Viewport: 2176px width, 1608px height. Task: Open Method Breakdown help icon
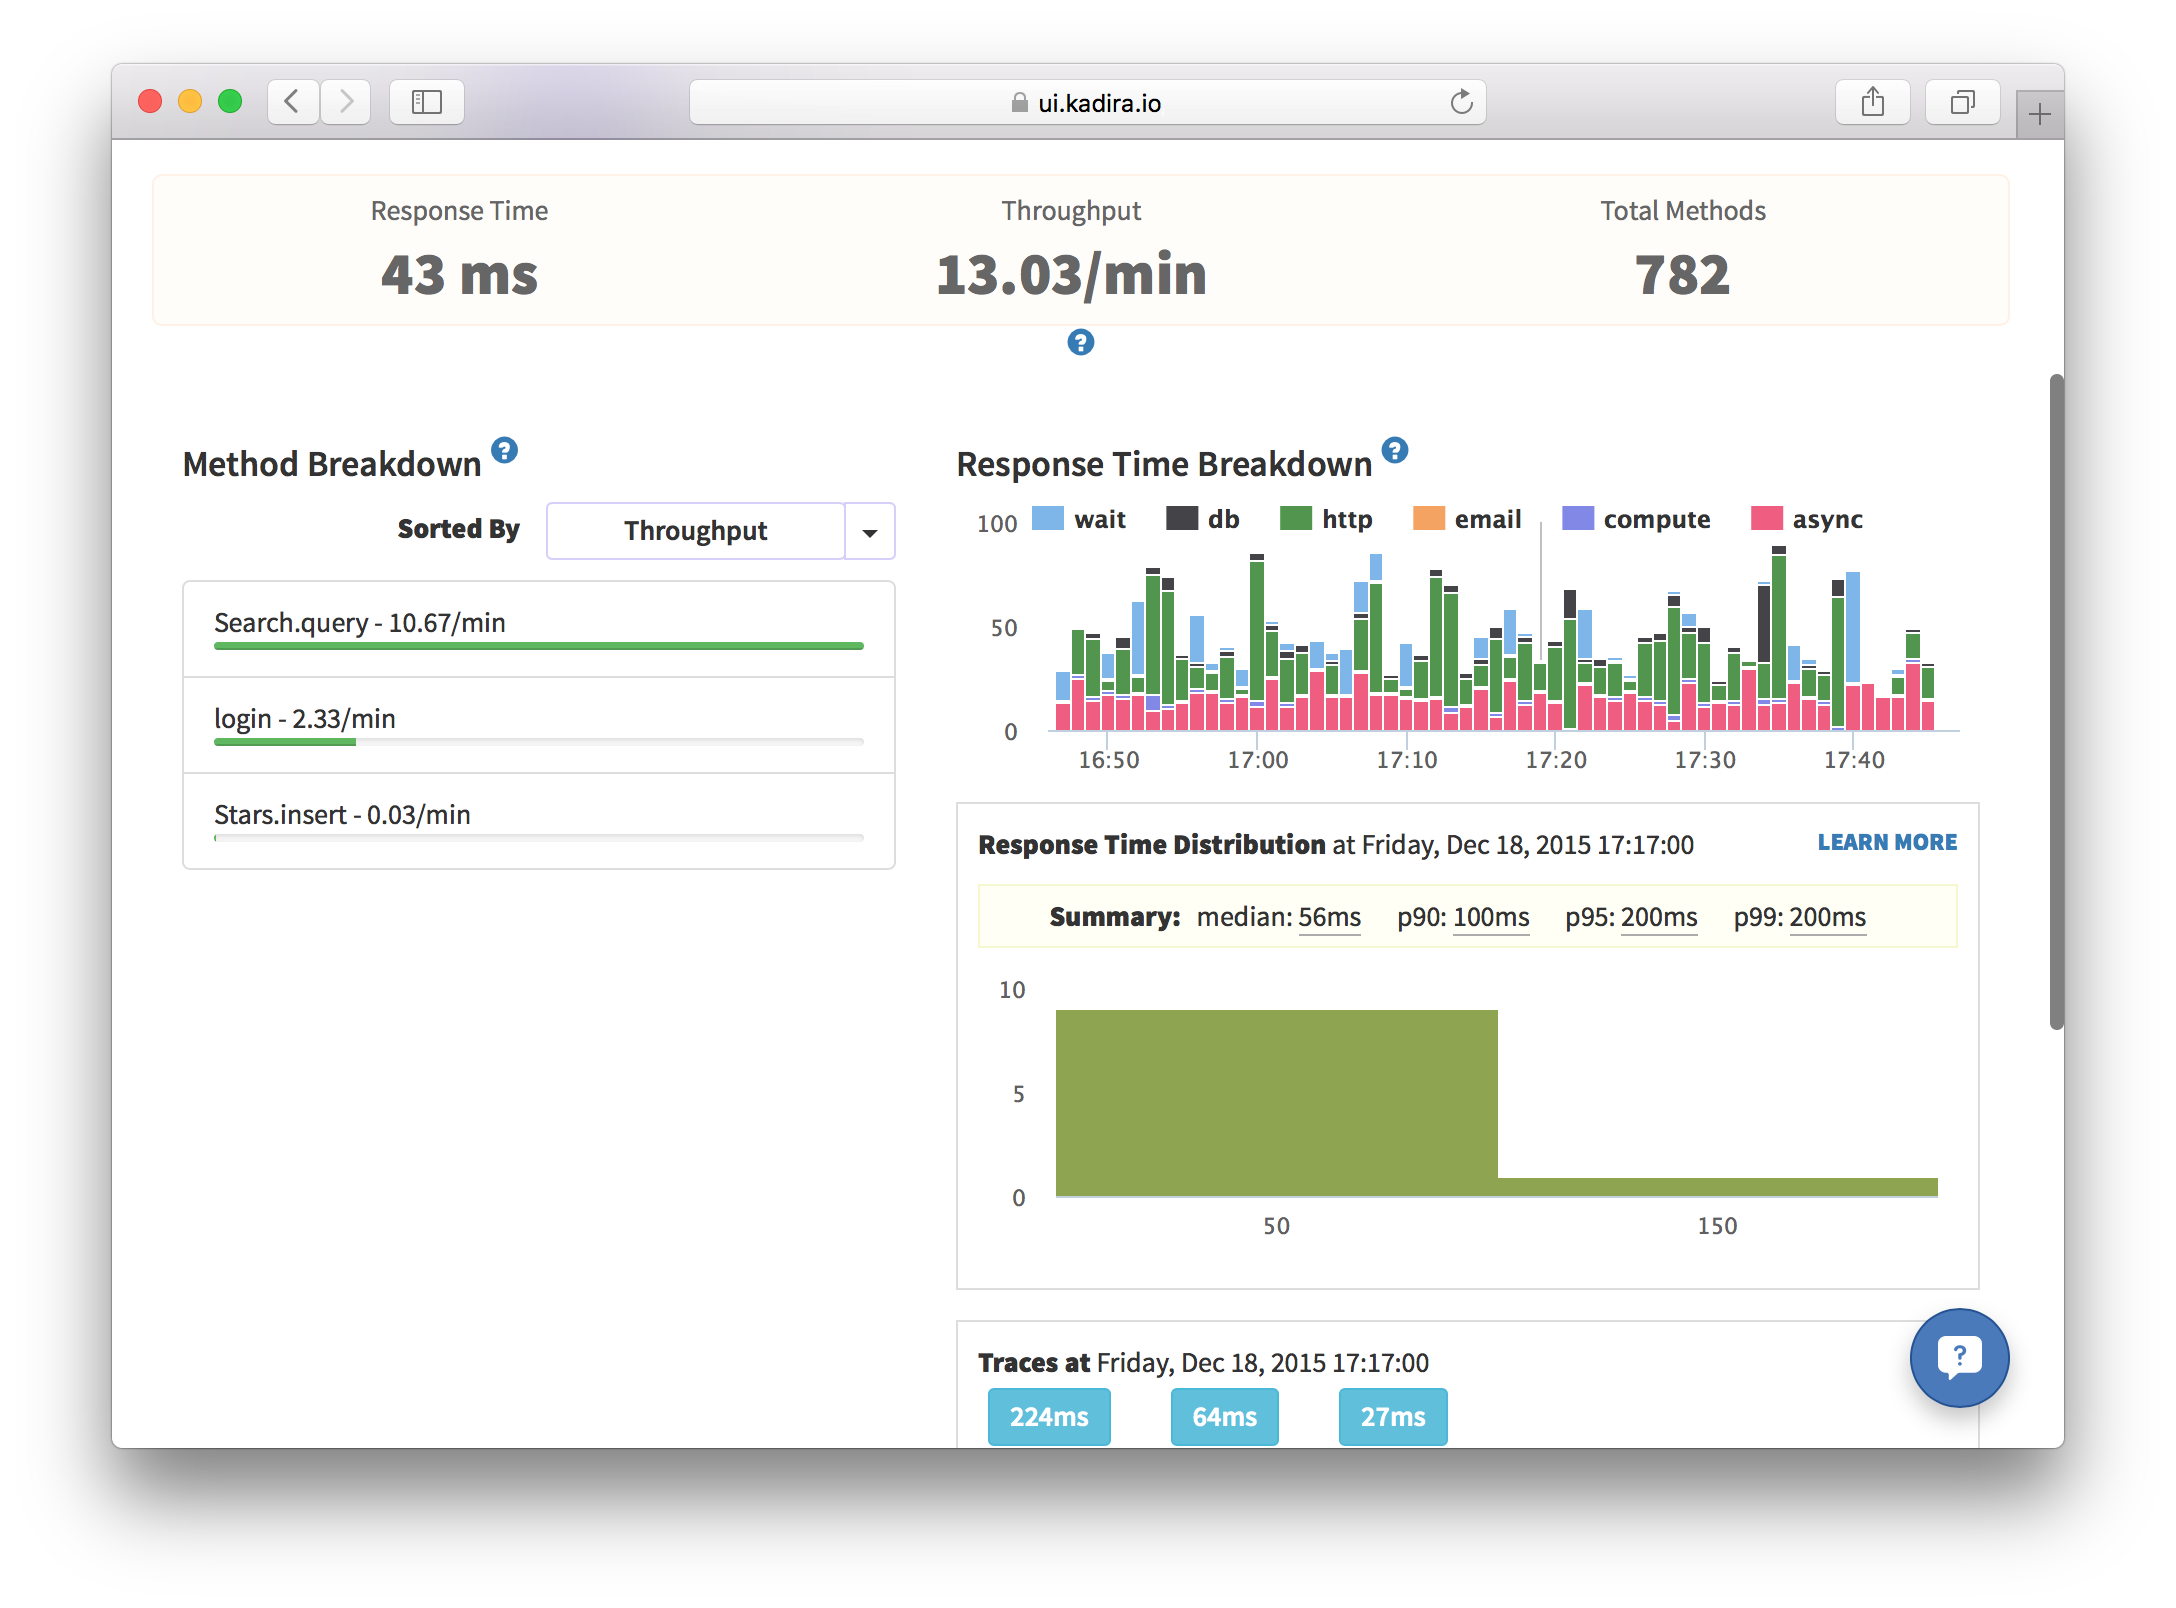point(505,450)
